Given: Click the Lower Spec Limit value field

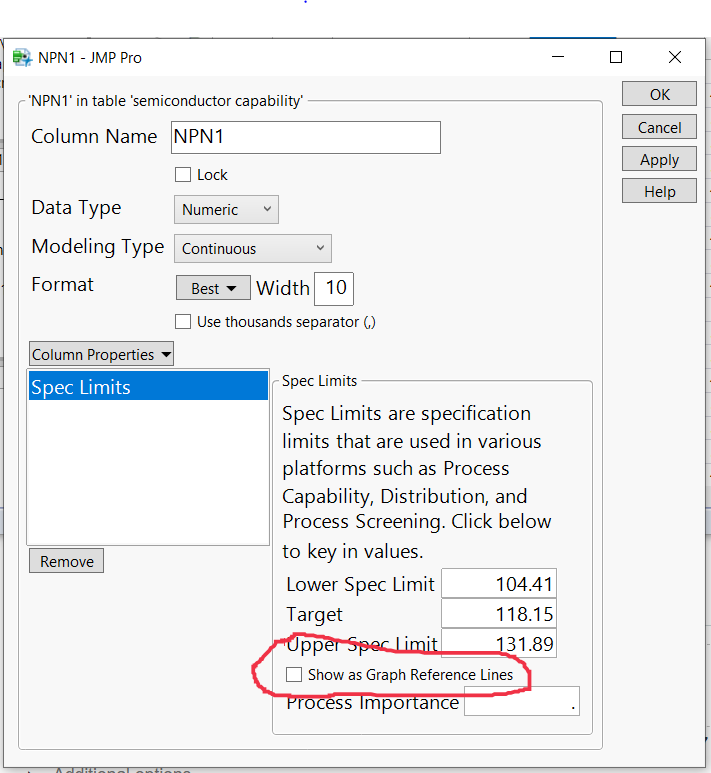Looking at the screenshot, I should [498, 585].
